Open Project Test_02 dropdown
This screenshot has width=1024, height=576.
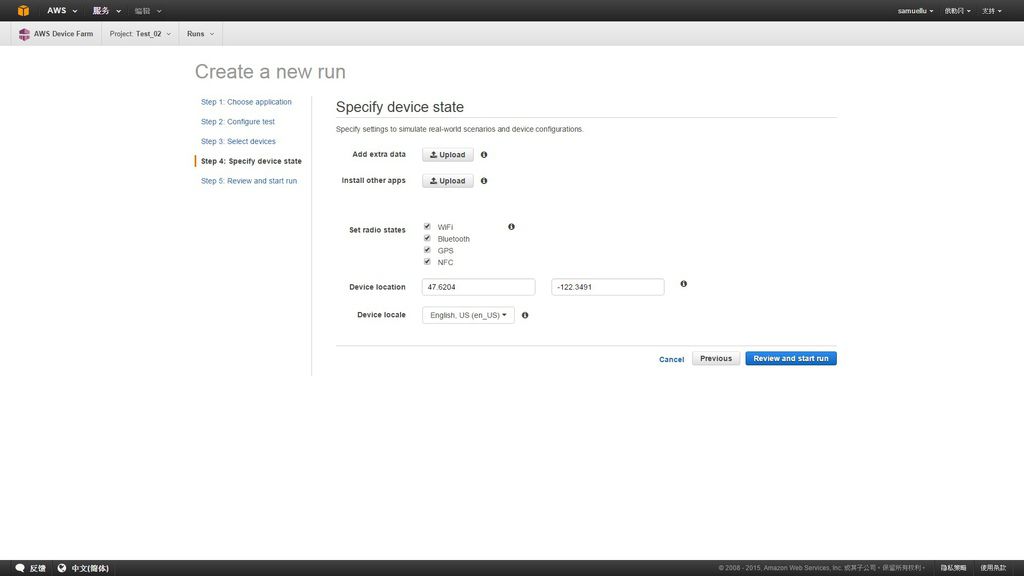pyautogui.click(x=140, y=34)
